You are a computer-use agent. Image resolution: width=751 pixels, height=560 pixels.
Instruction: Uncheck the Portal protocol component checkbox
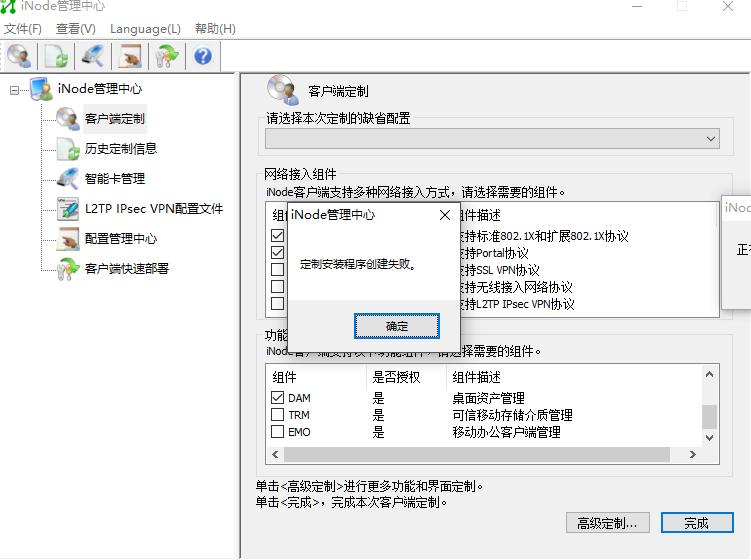coord(277,252)
